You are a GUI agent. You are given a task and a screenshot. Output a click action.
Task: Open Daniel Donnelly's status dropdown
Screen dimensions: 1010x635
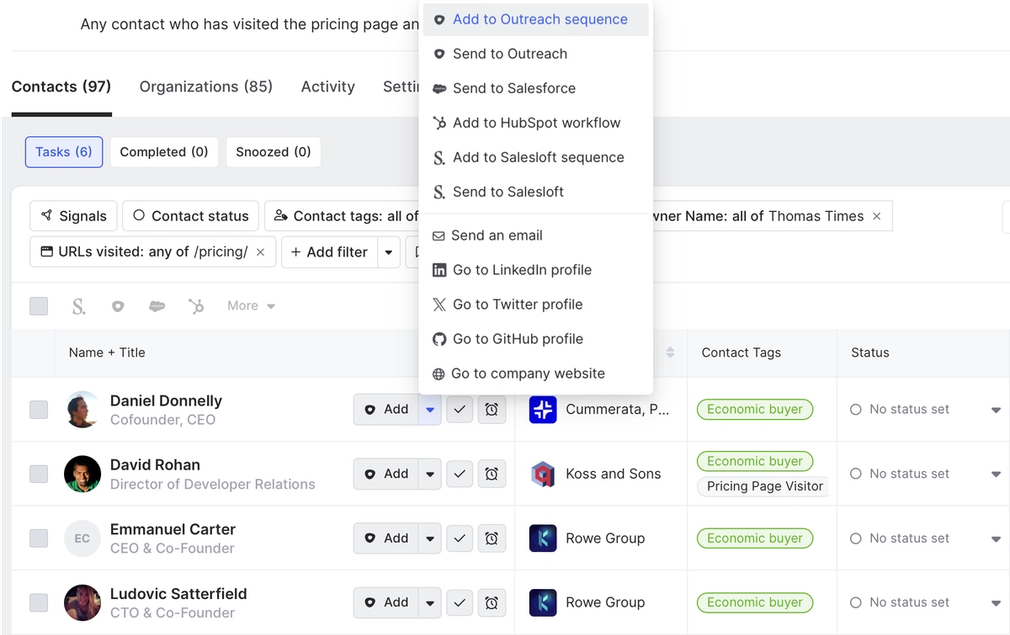point(995,410)
